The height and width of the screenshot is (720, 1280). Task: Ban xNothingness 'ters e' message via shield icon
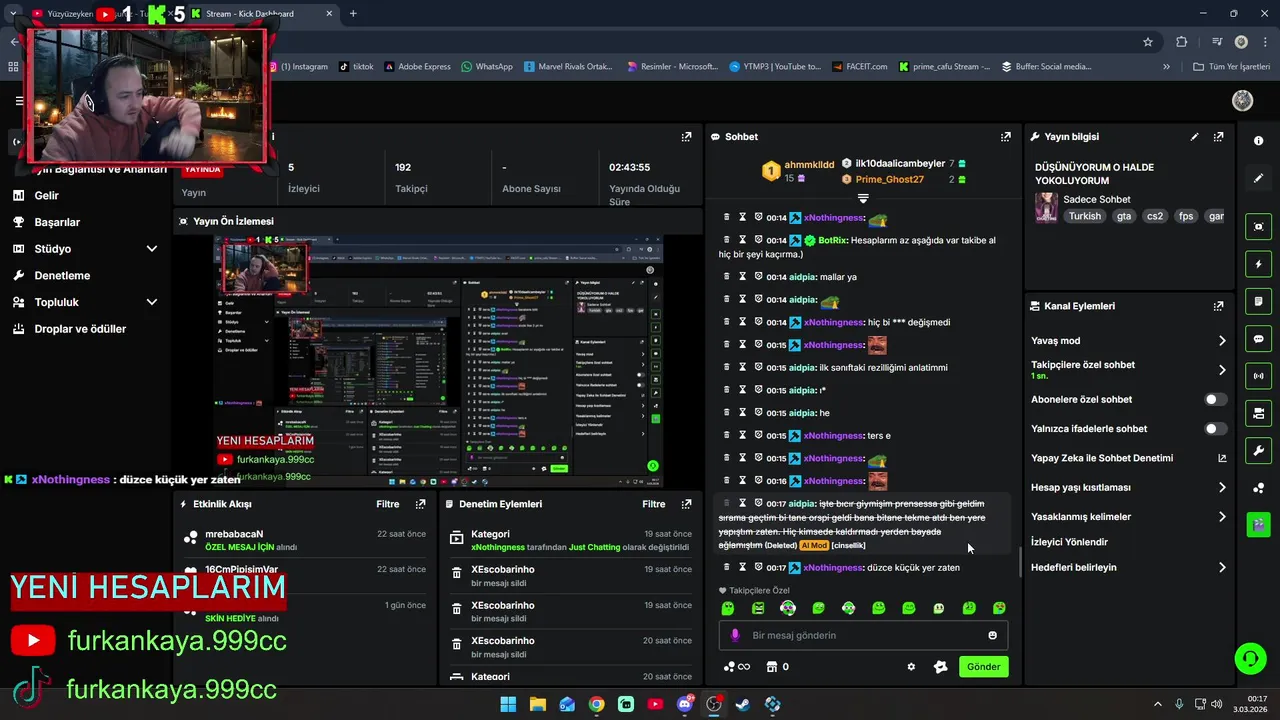click(759, 436)
